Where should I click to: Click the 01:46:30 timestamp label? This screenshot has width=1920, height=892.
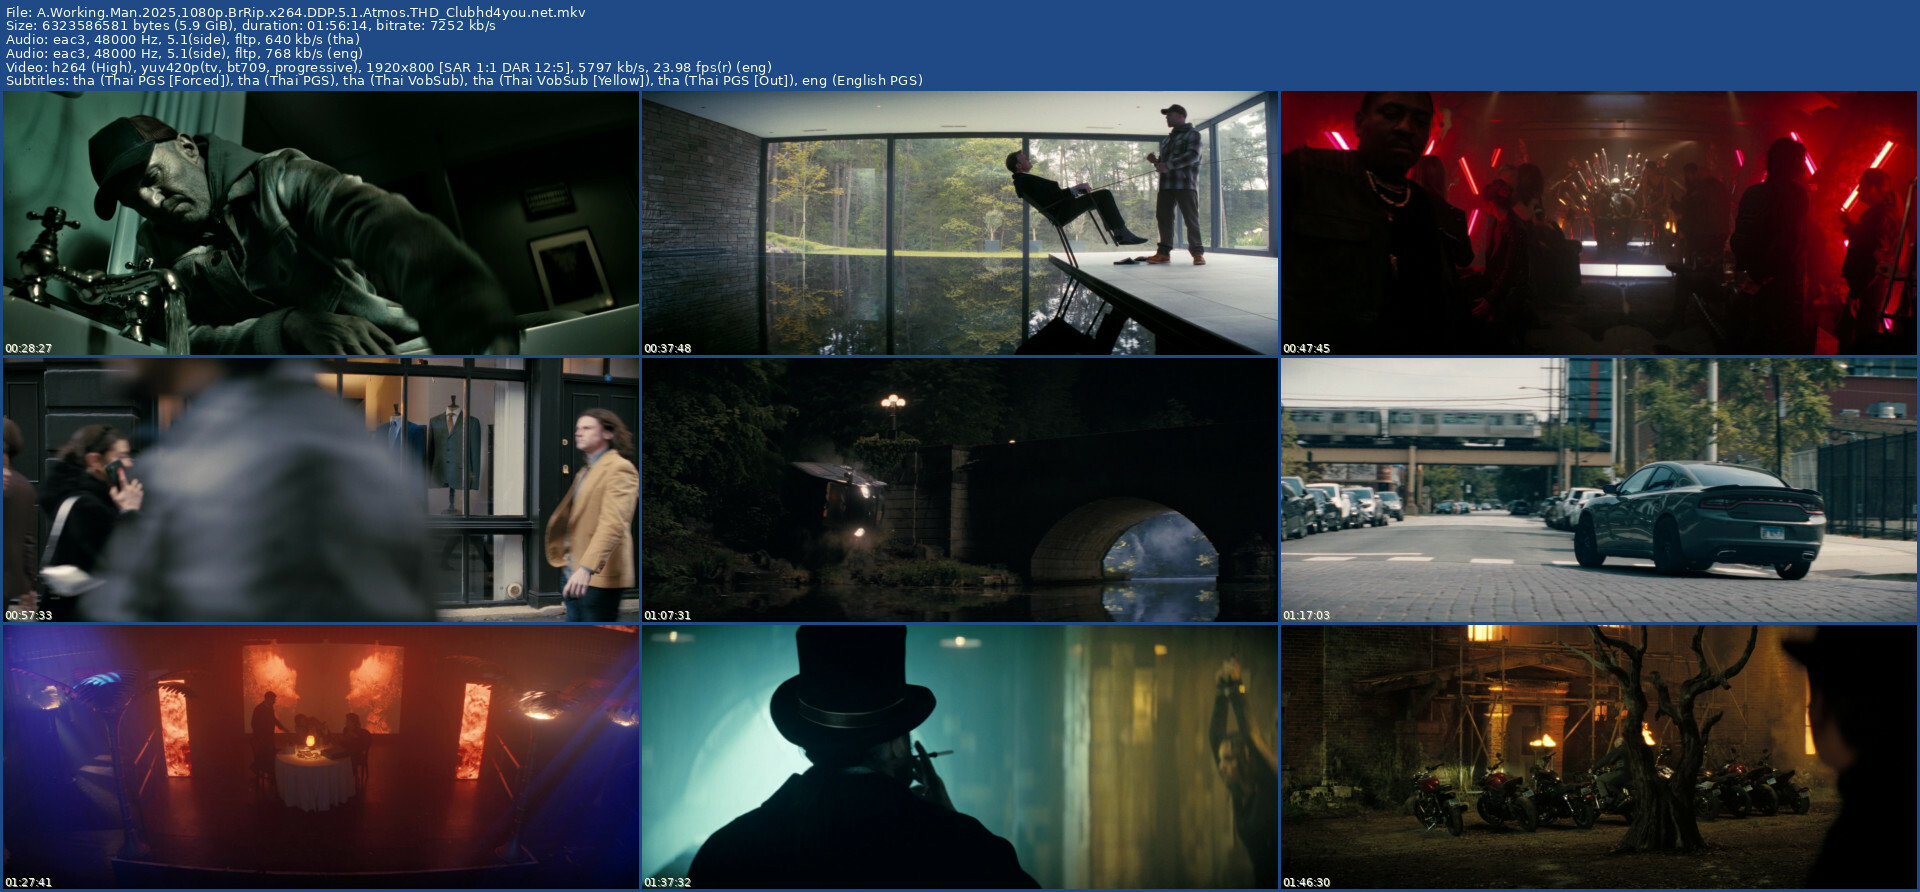[1307, 882]
